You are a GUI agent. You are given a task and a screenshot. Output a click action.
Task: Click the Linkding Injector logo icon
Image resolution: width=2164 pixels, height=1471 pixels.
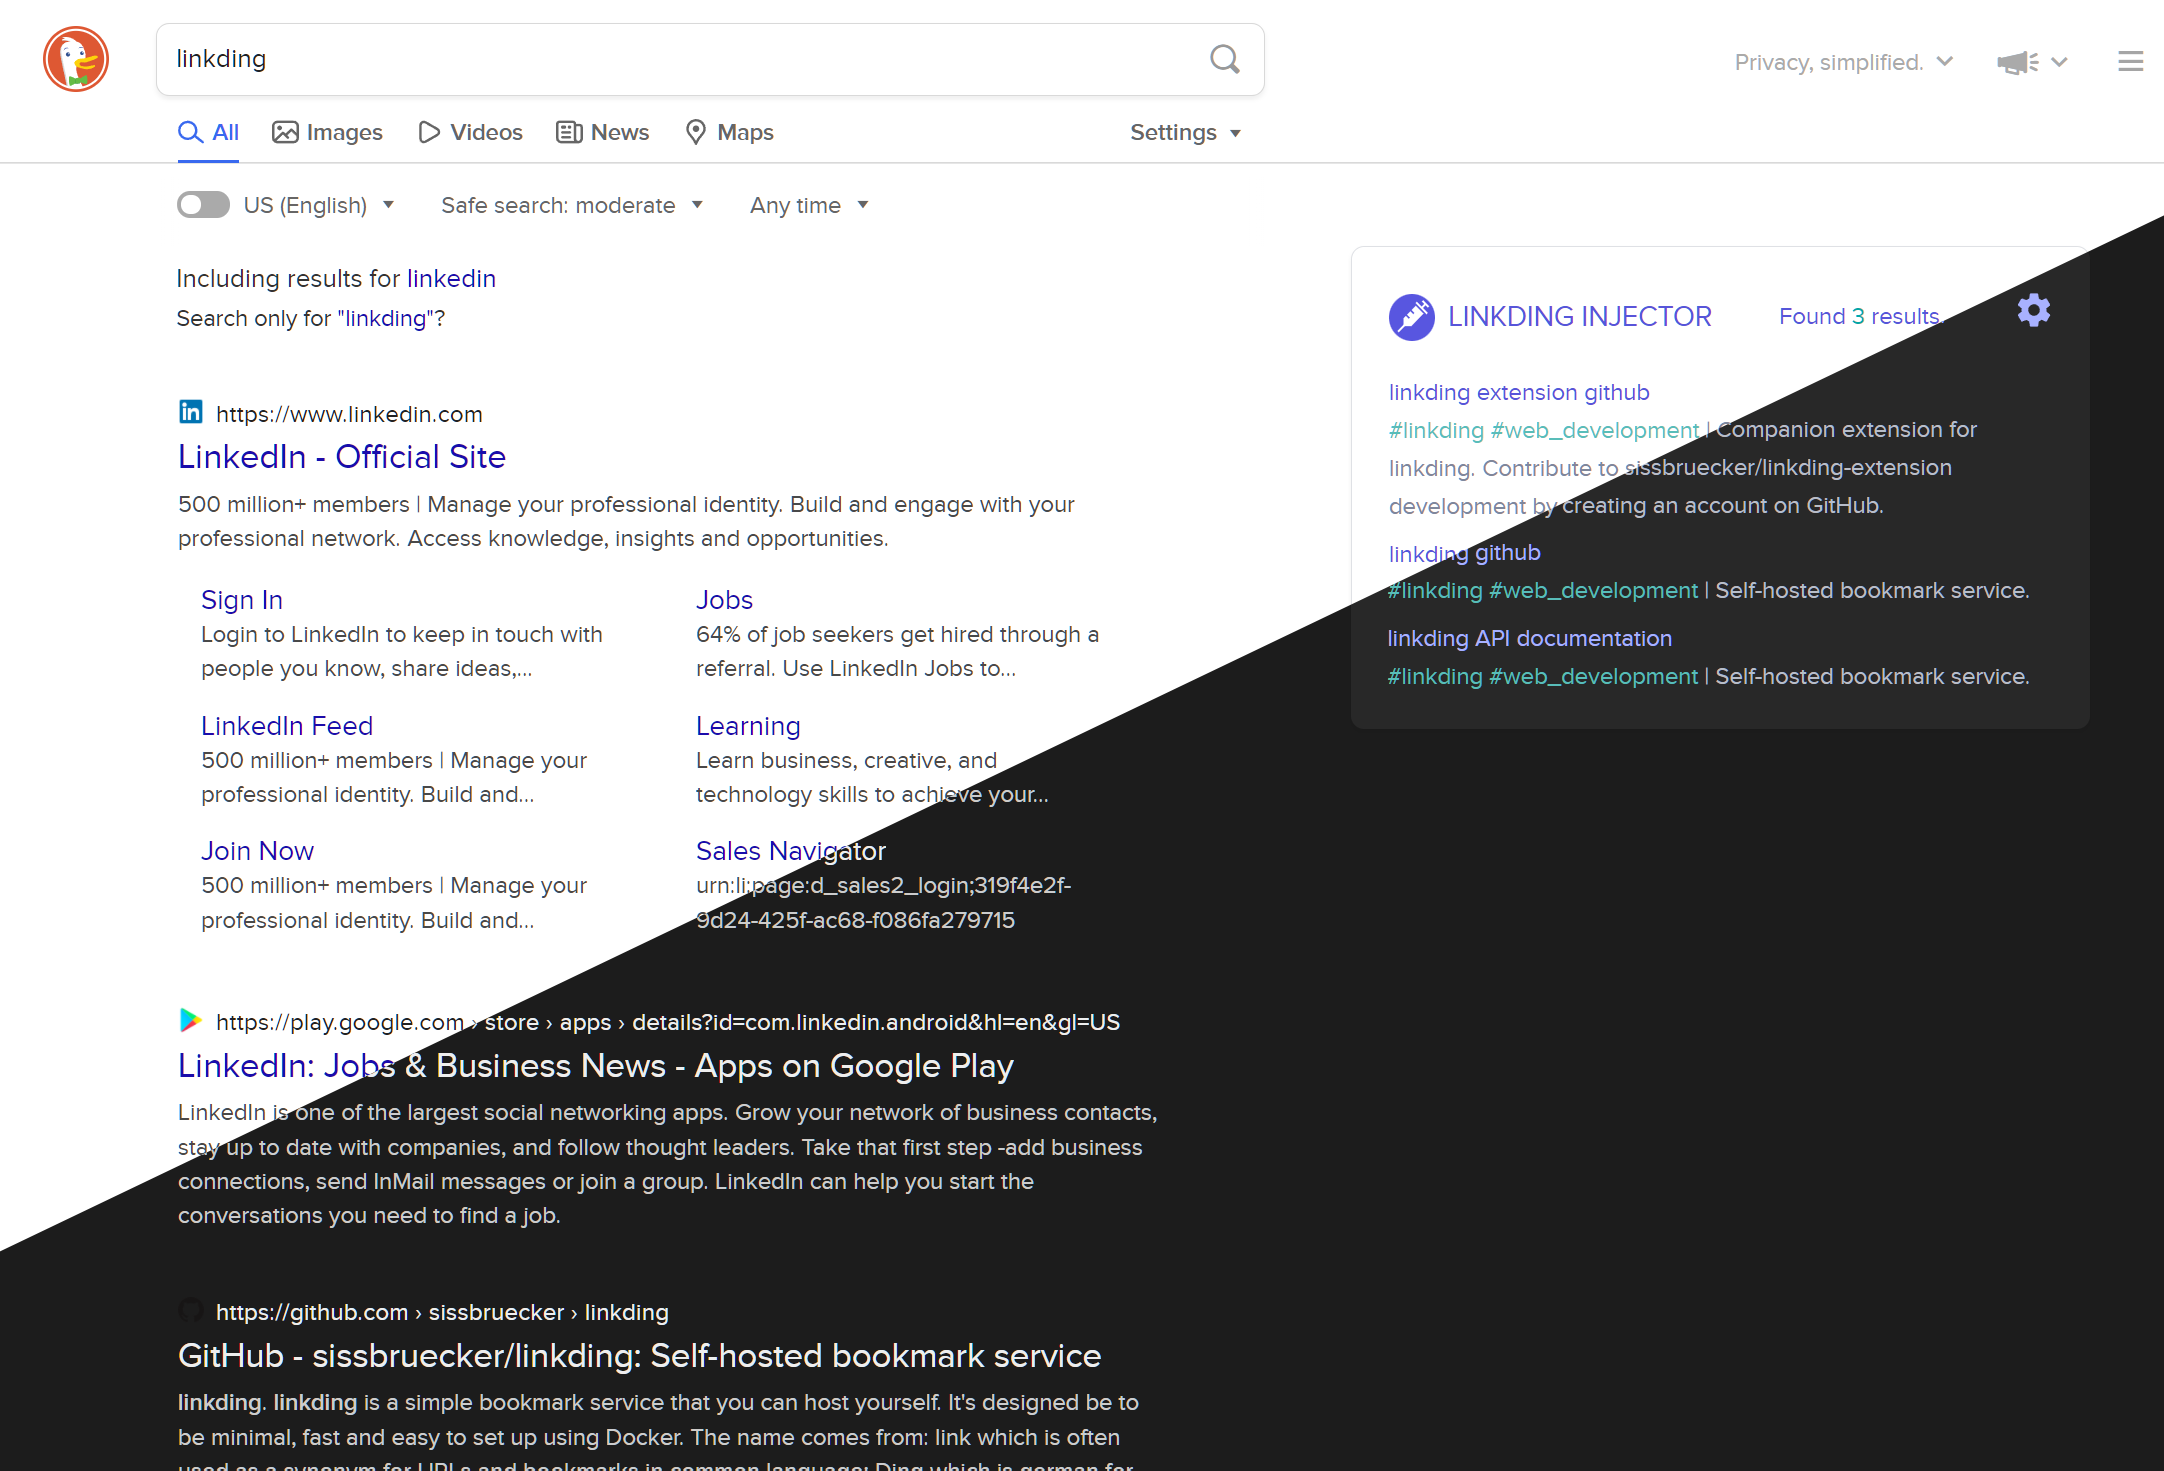[1411, 317]
